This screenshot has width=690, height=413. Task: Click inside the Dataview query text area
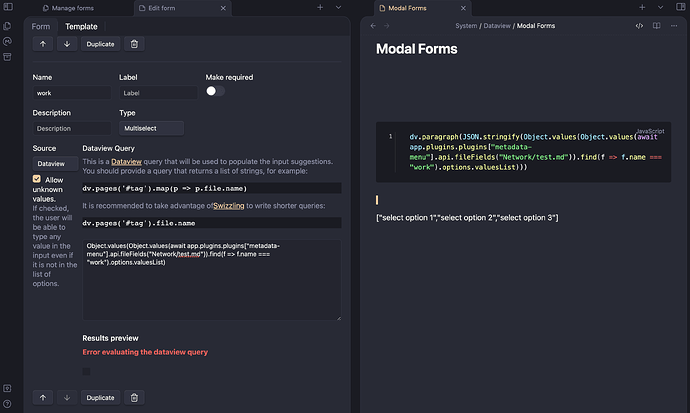(212, 280)
